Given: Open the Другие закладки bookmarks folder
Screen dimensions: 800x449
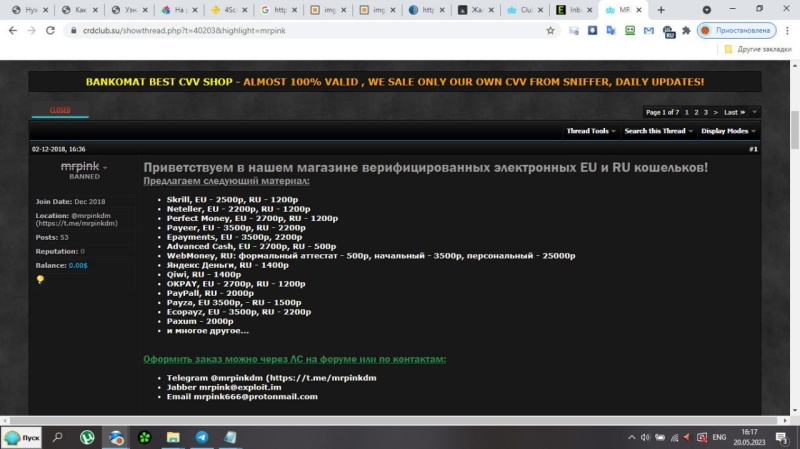Looking at the screenshot, I should pyautogui.click(x=758, y=49).
